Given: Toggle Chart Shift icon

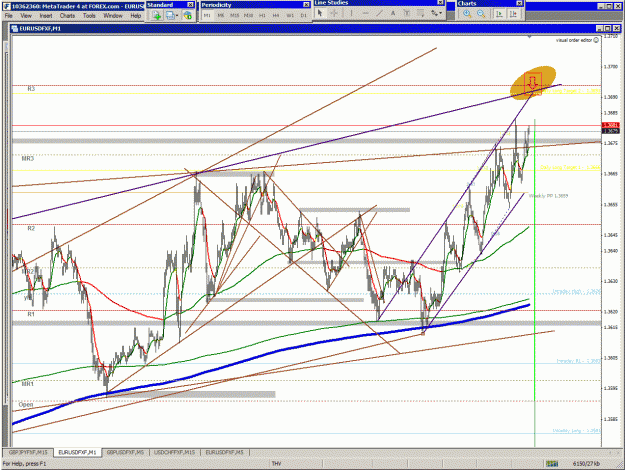Looking at the screenshot, I should click(513, 14).
